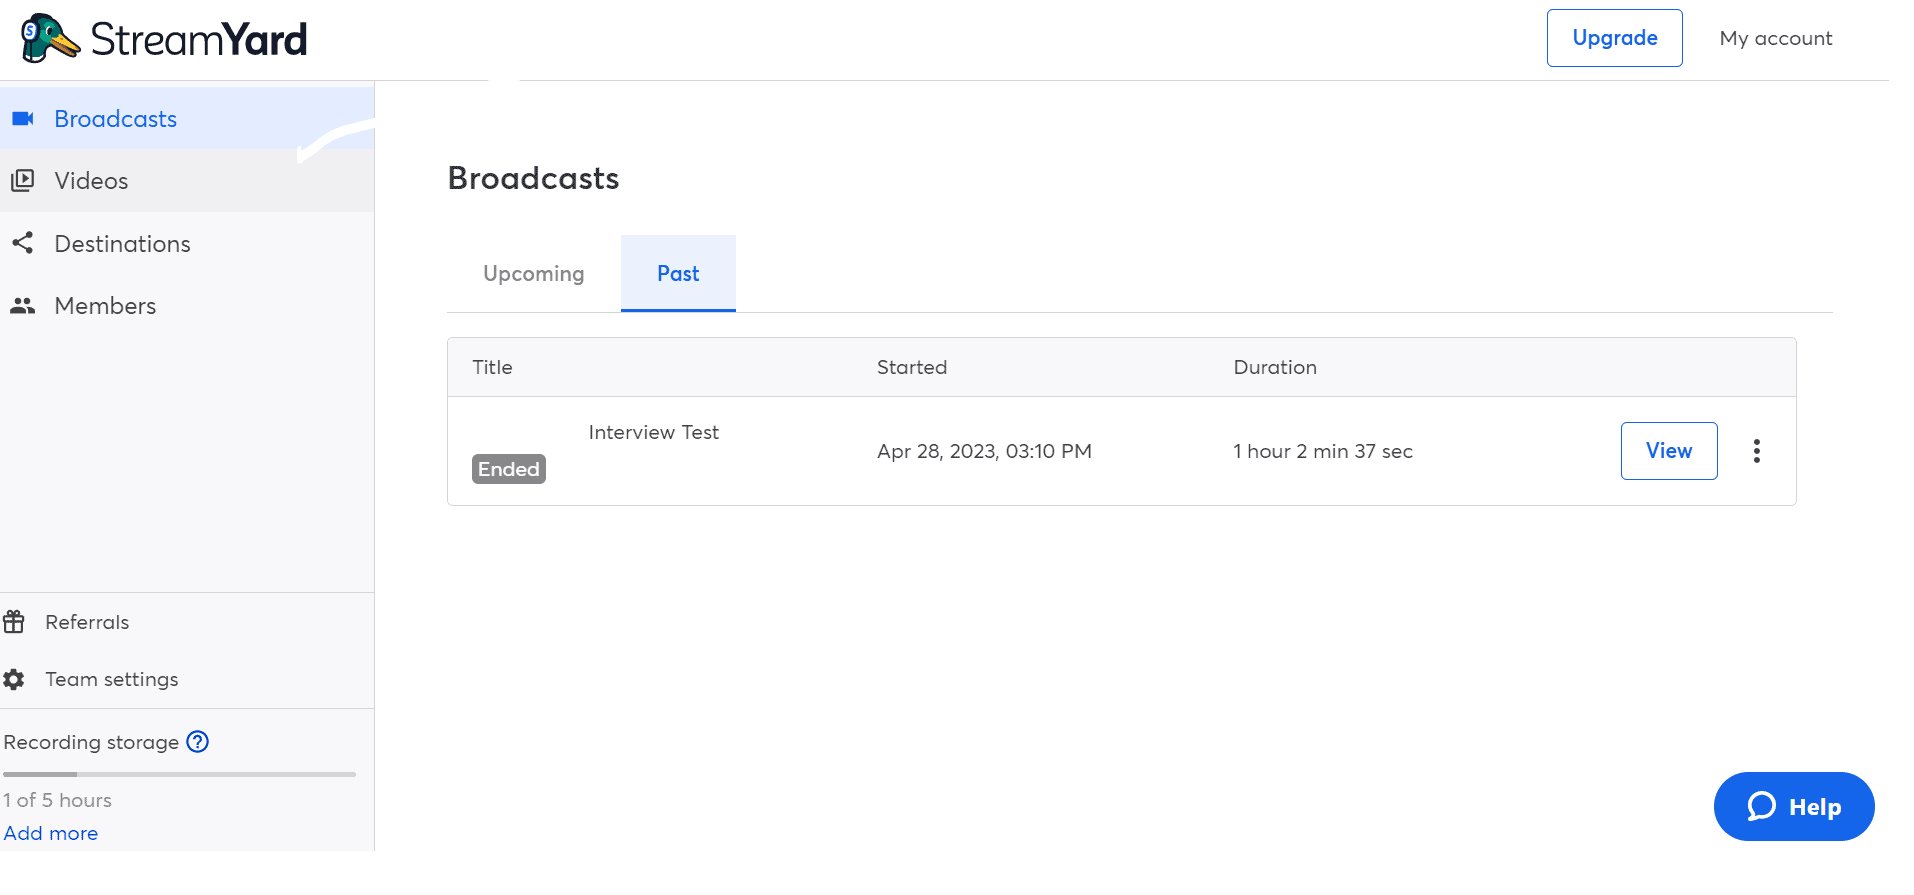Open My account menu
Image resolution: width=1914 pixels, height=895 pixels.
click(1775, 39)
